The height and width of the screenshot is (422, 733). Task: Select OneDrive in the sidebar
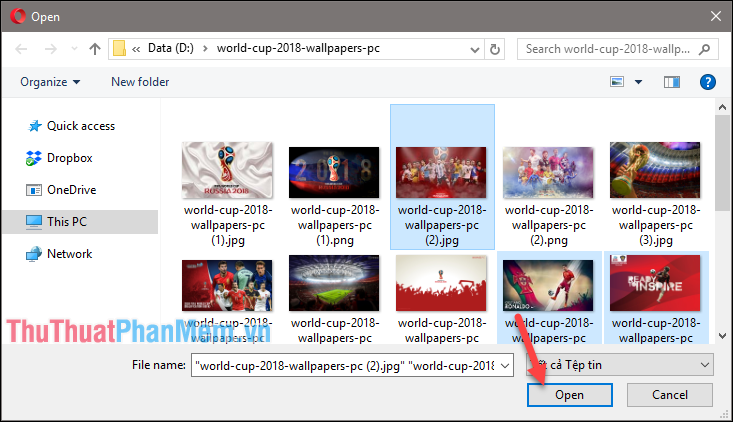[x=72, y=190]
